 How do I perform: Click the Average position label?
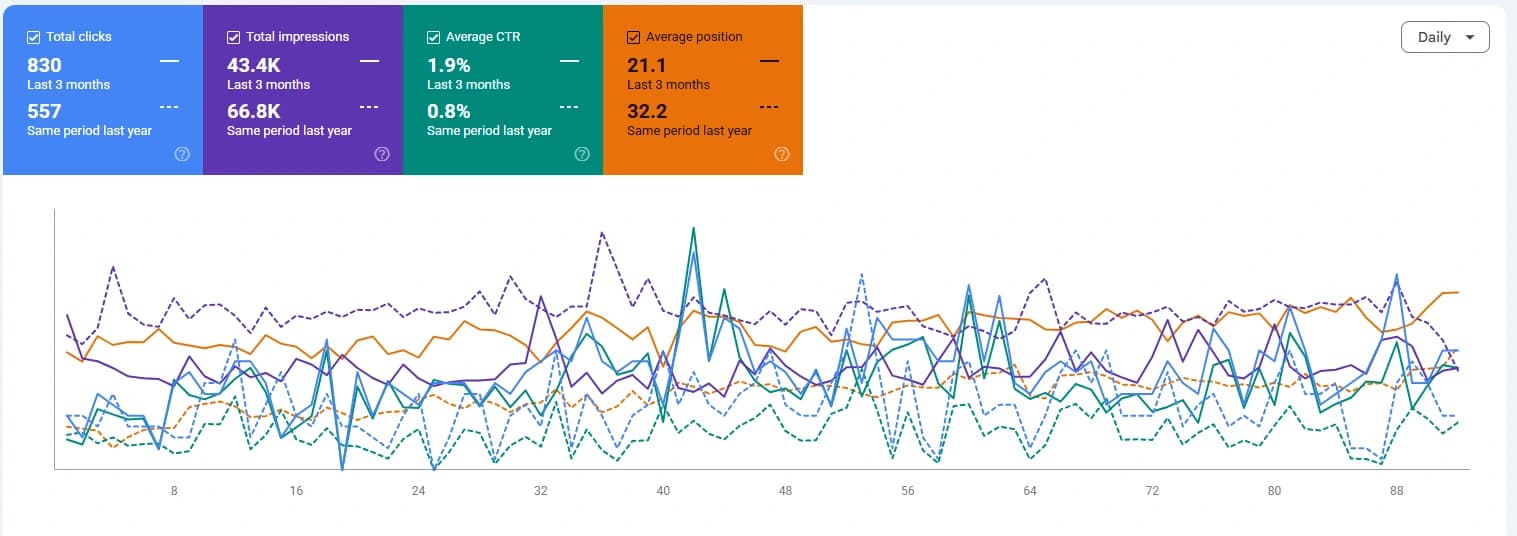click(694, 37)
